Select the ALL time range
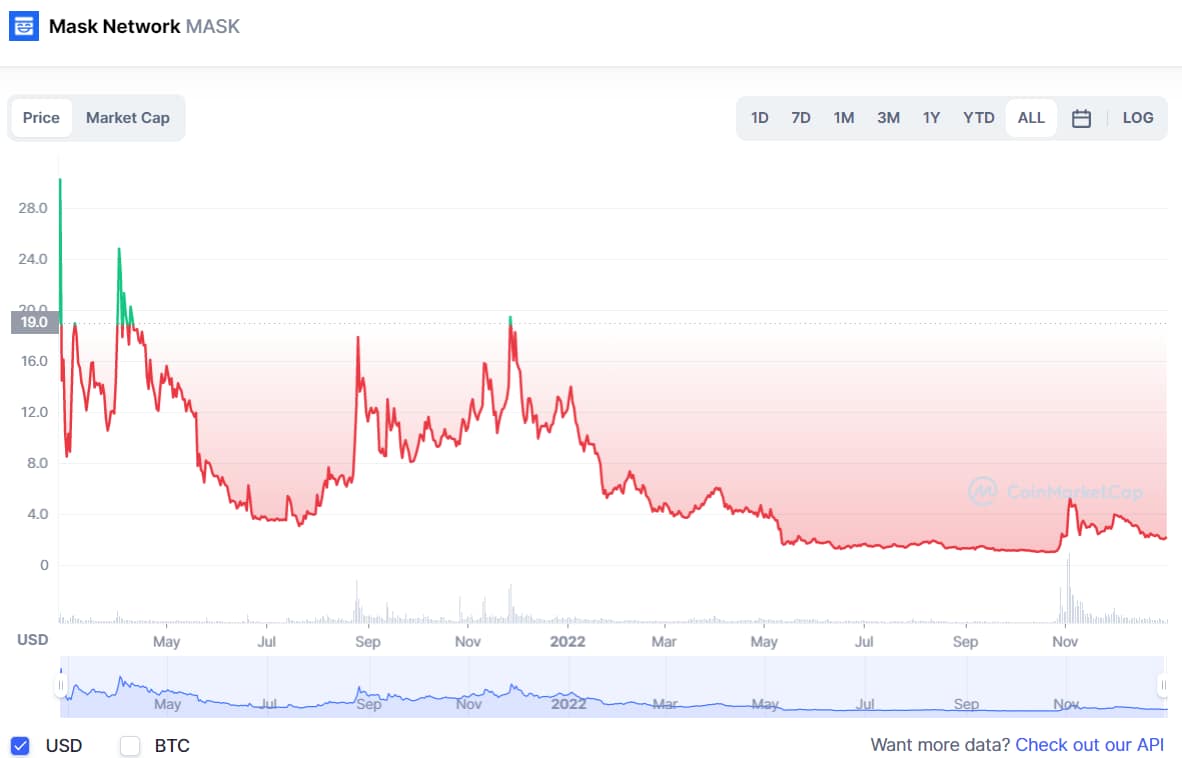 (x=1031, y=118)
